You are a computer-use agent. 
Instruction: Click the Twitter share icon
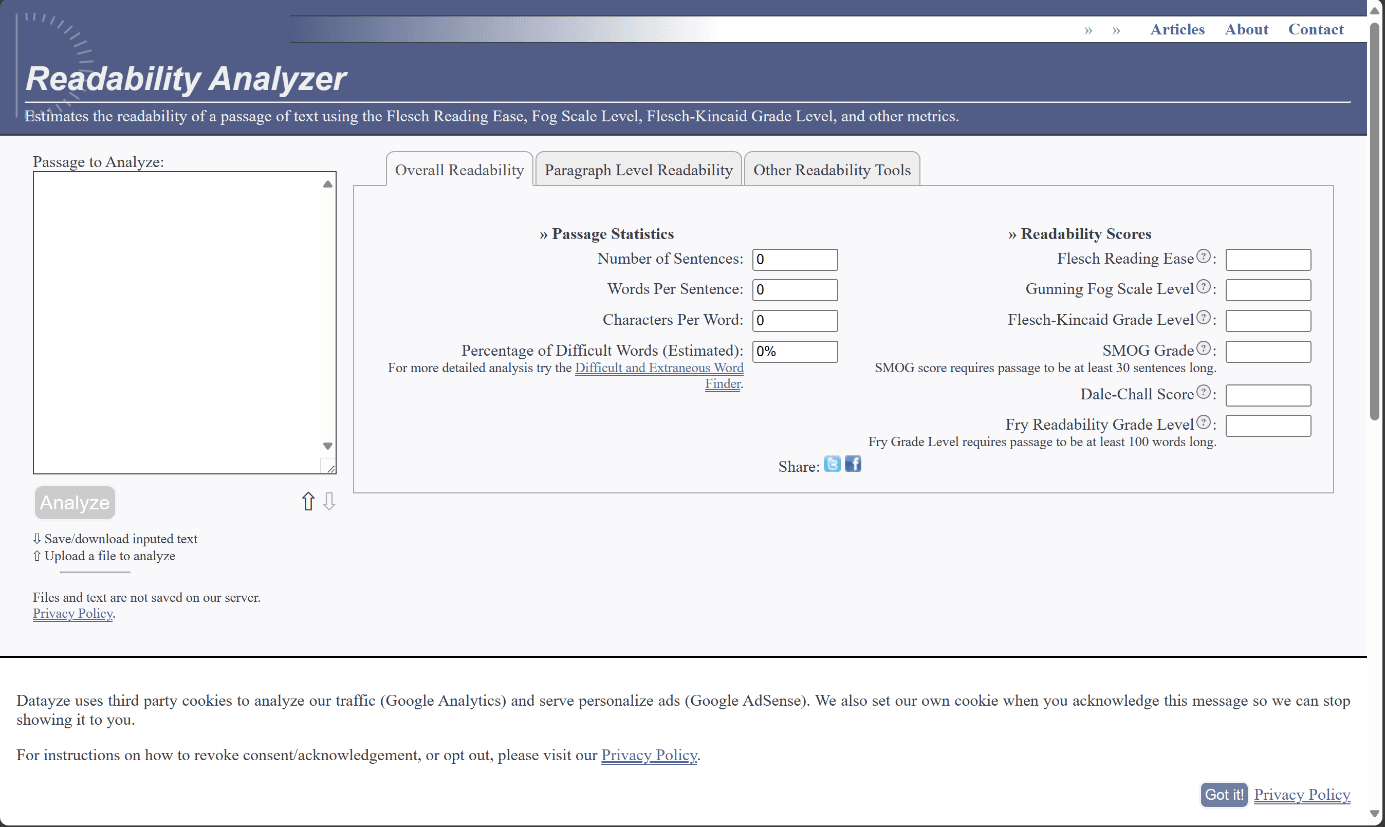coord(832,465)
